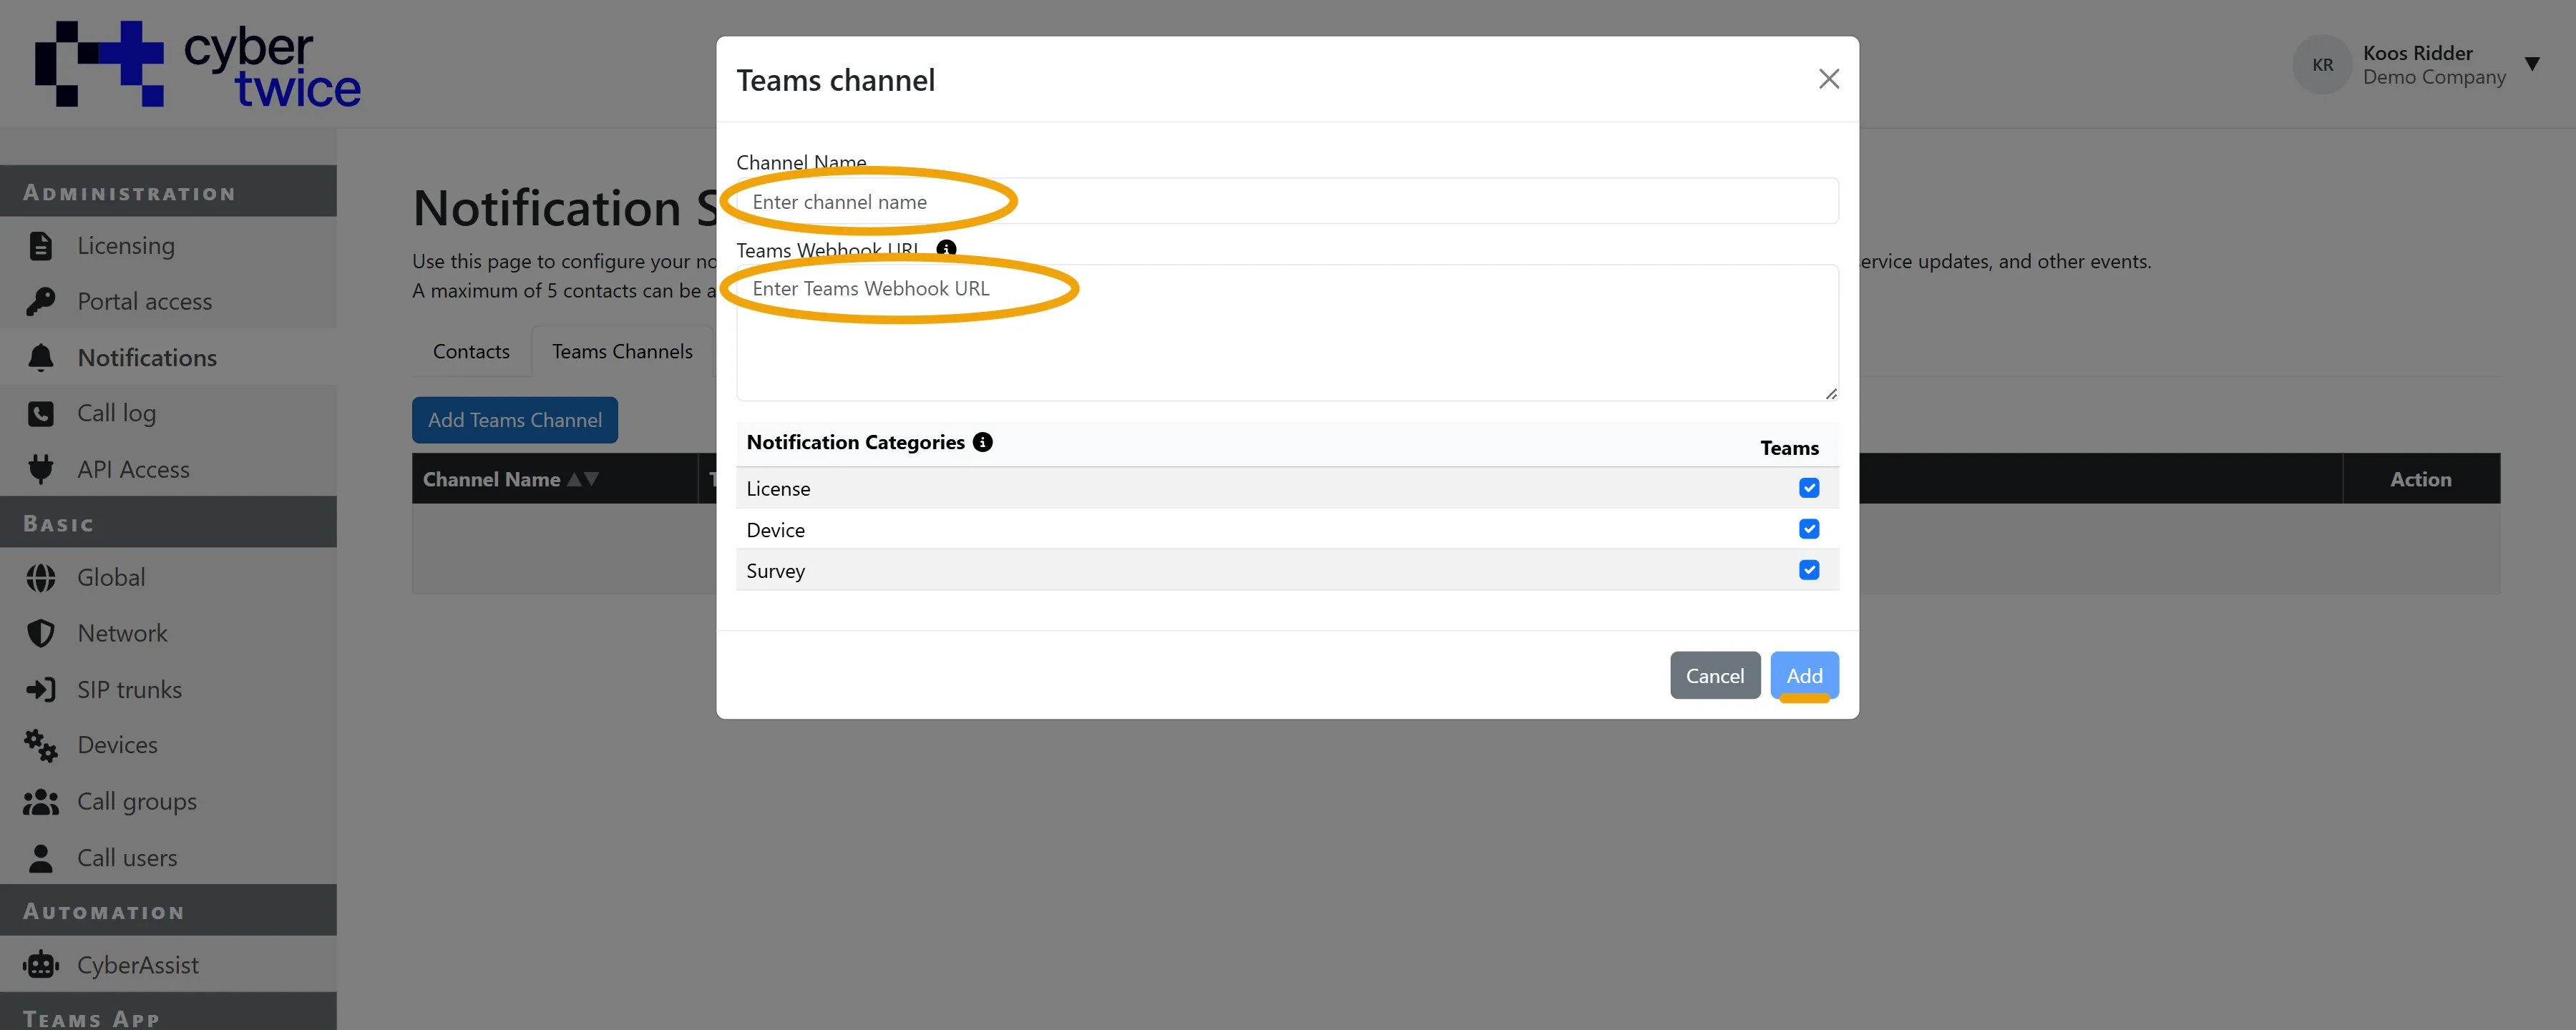Go to Notifications menu item

(x=168, y=358)
